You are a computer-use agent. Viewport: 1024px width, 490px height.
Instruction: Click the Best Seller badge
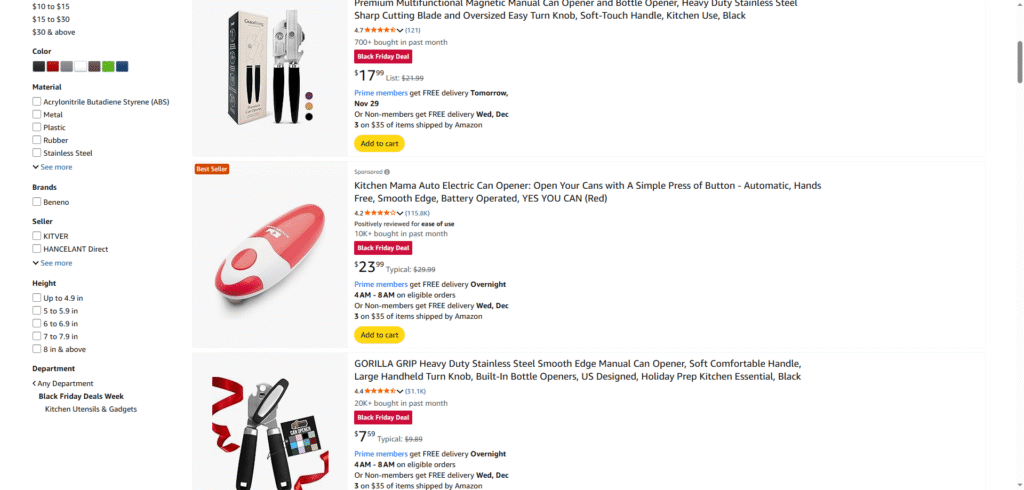pyautogui.click(x=211, y=169)
